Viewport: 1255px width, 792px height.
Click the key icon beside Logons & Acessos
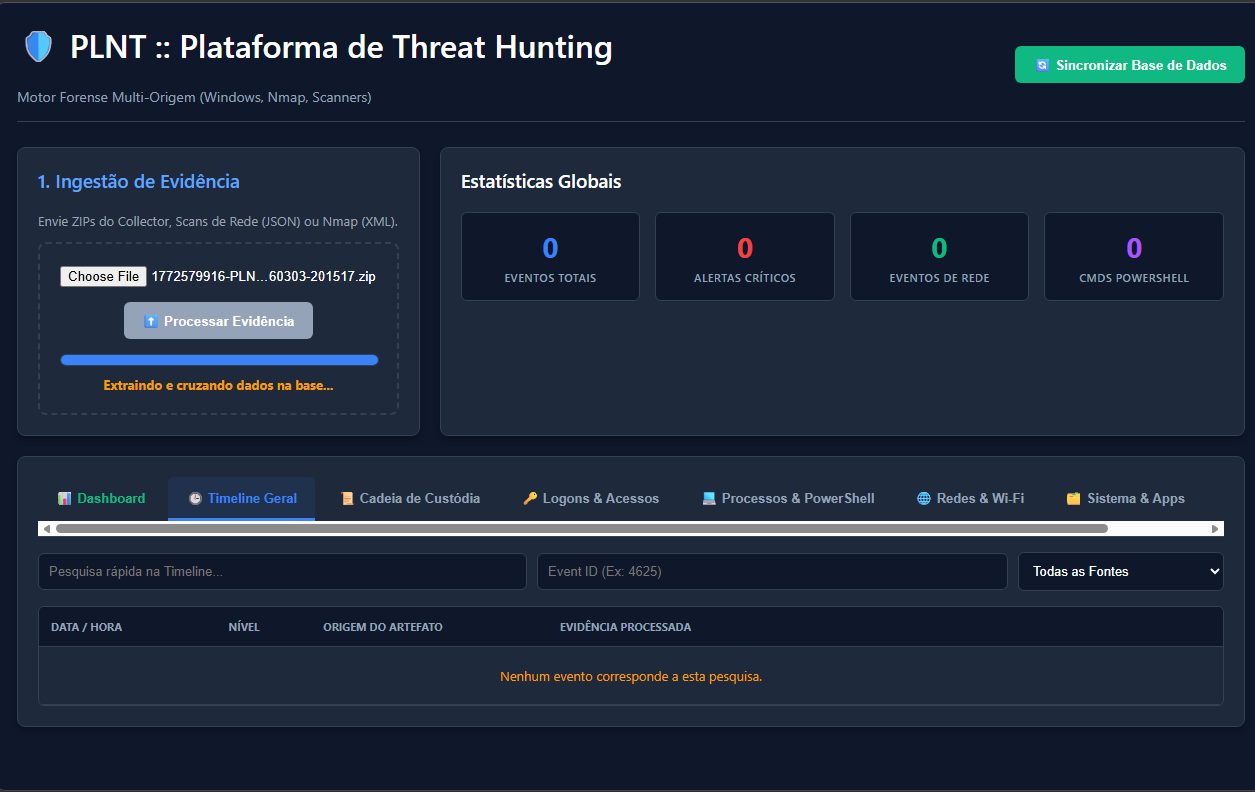(x=530, y=498)
